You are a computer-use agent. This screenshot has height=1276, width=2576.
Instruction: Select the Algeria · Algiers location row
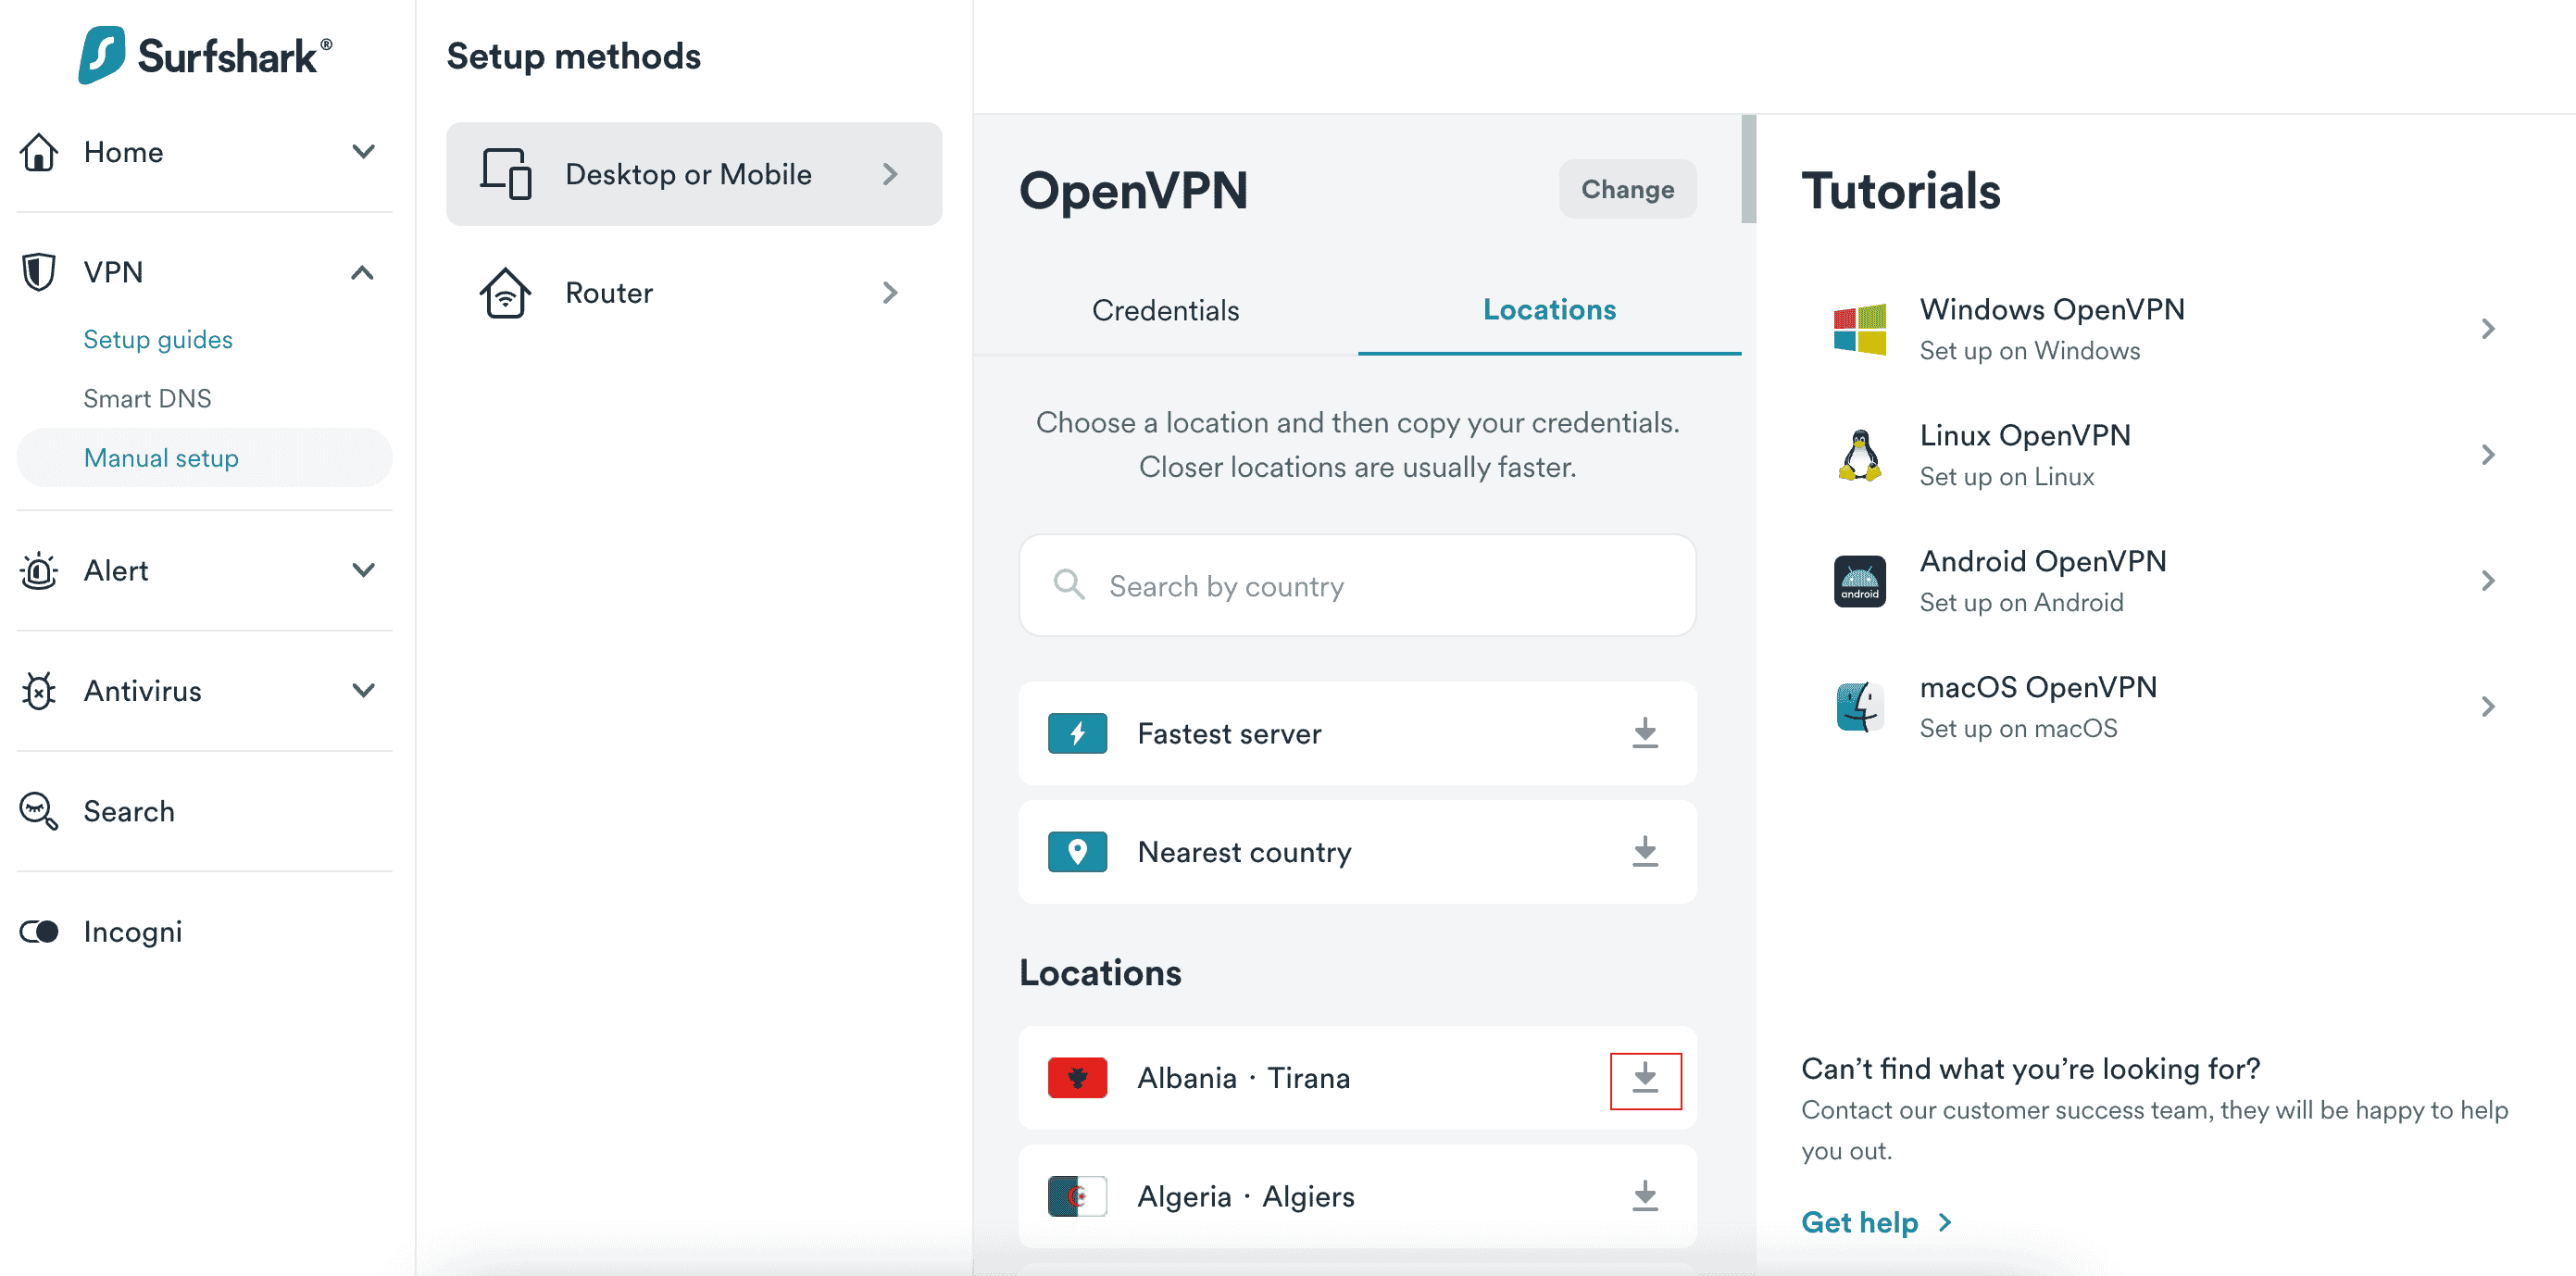(x=1357, y=1196)
